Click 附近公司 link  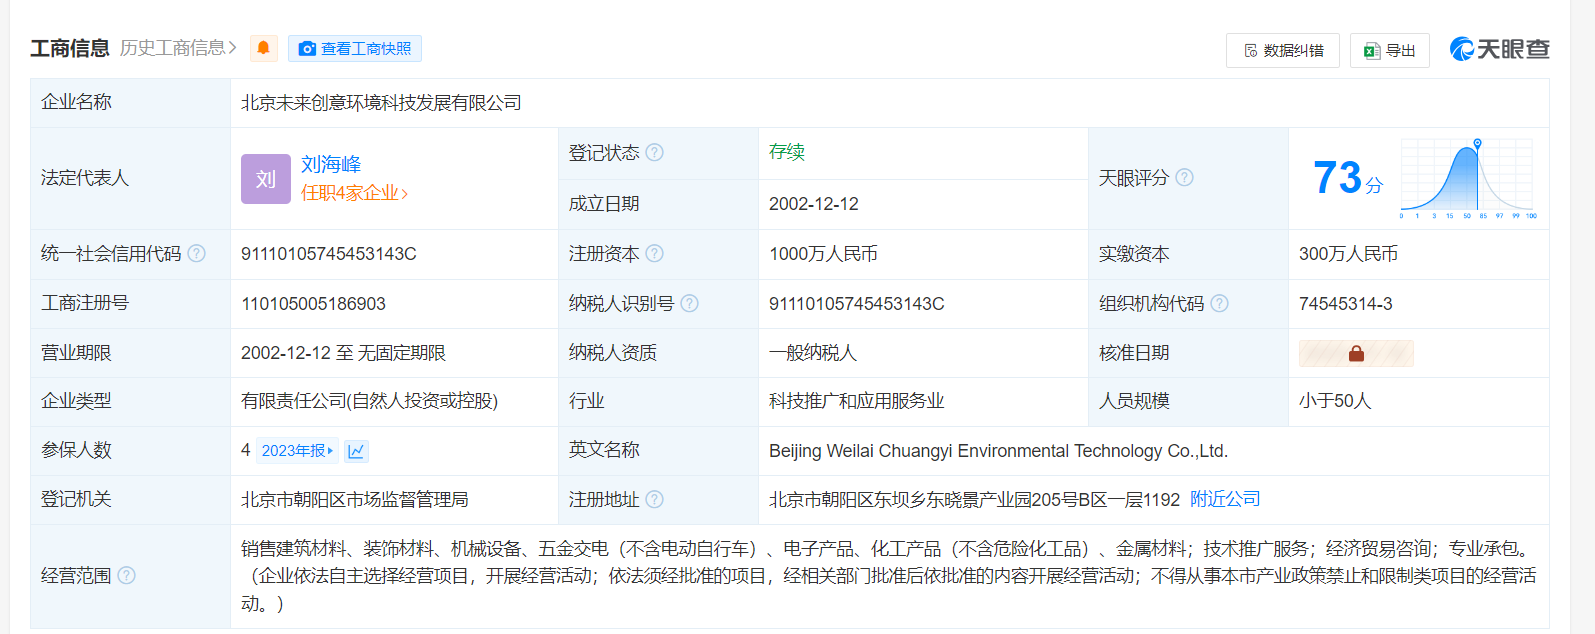[1225, 499]
